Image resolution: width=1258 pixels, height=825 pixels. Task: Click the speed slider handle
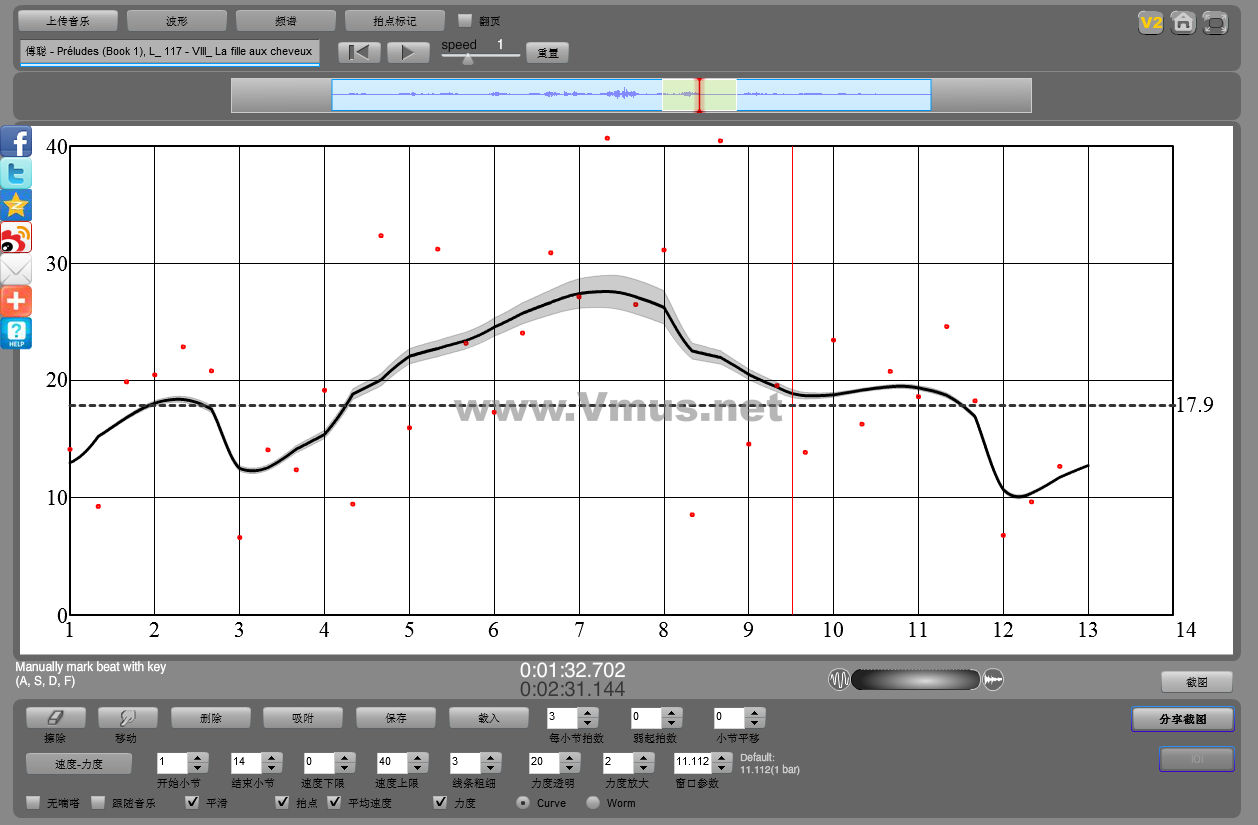[x=467, y=59]
